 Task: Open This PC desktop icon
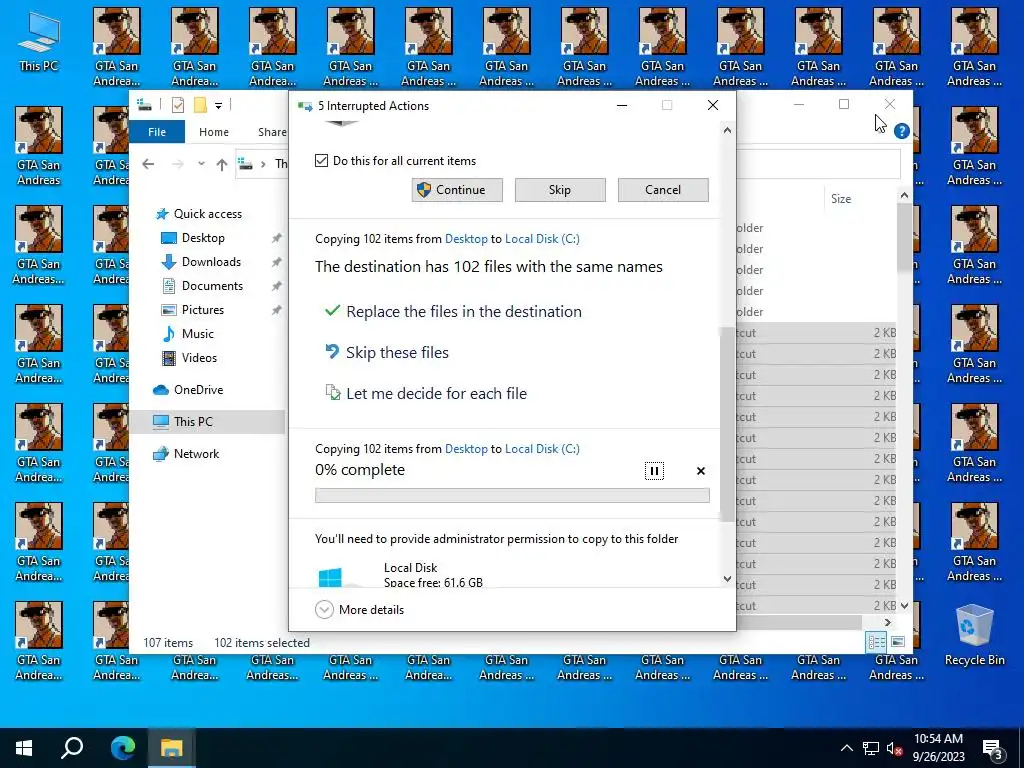pos(39,42)
